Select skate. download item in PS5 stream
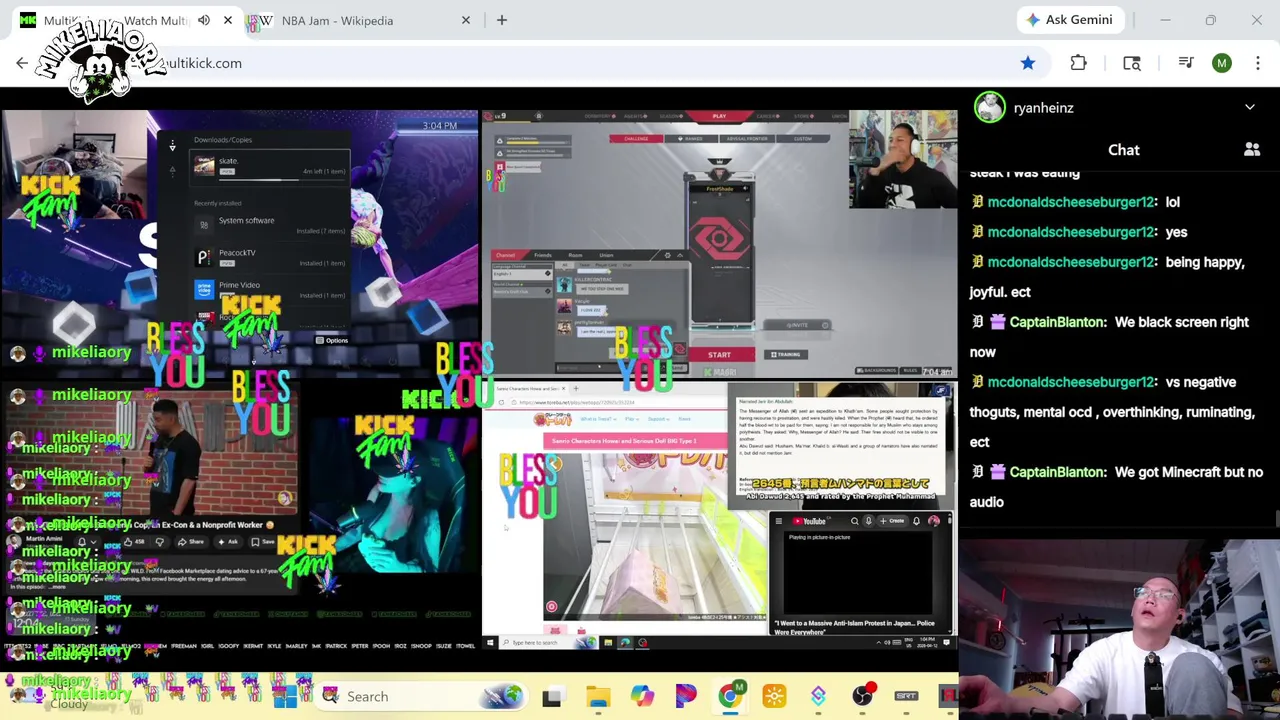This screenshot has height=720, width=1280. point(270,167)
